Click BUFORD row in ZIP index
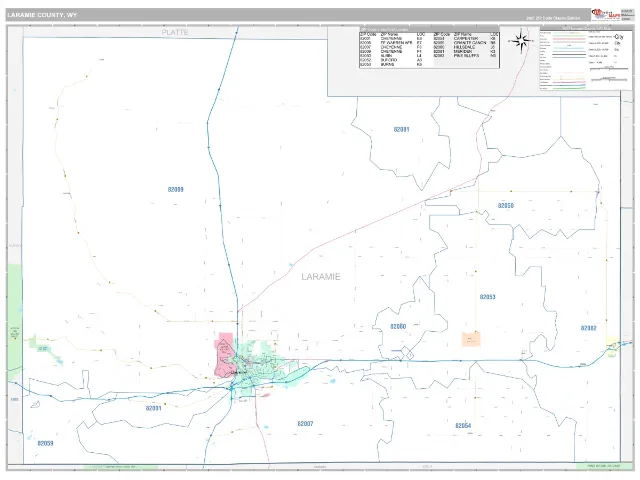 391,60
